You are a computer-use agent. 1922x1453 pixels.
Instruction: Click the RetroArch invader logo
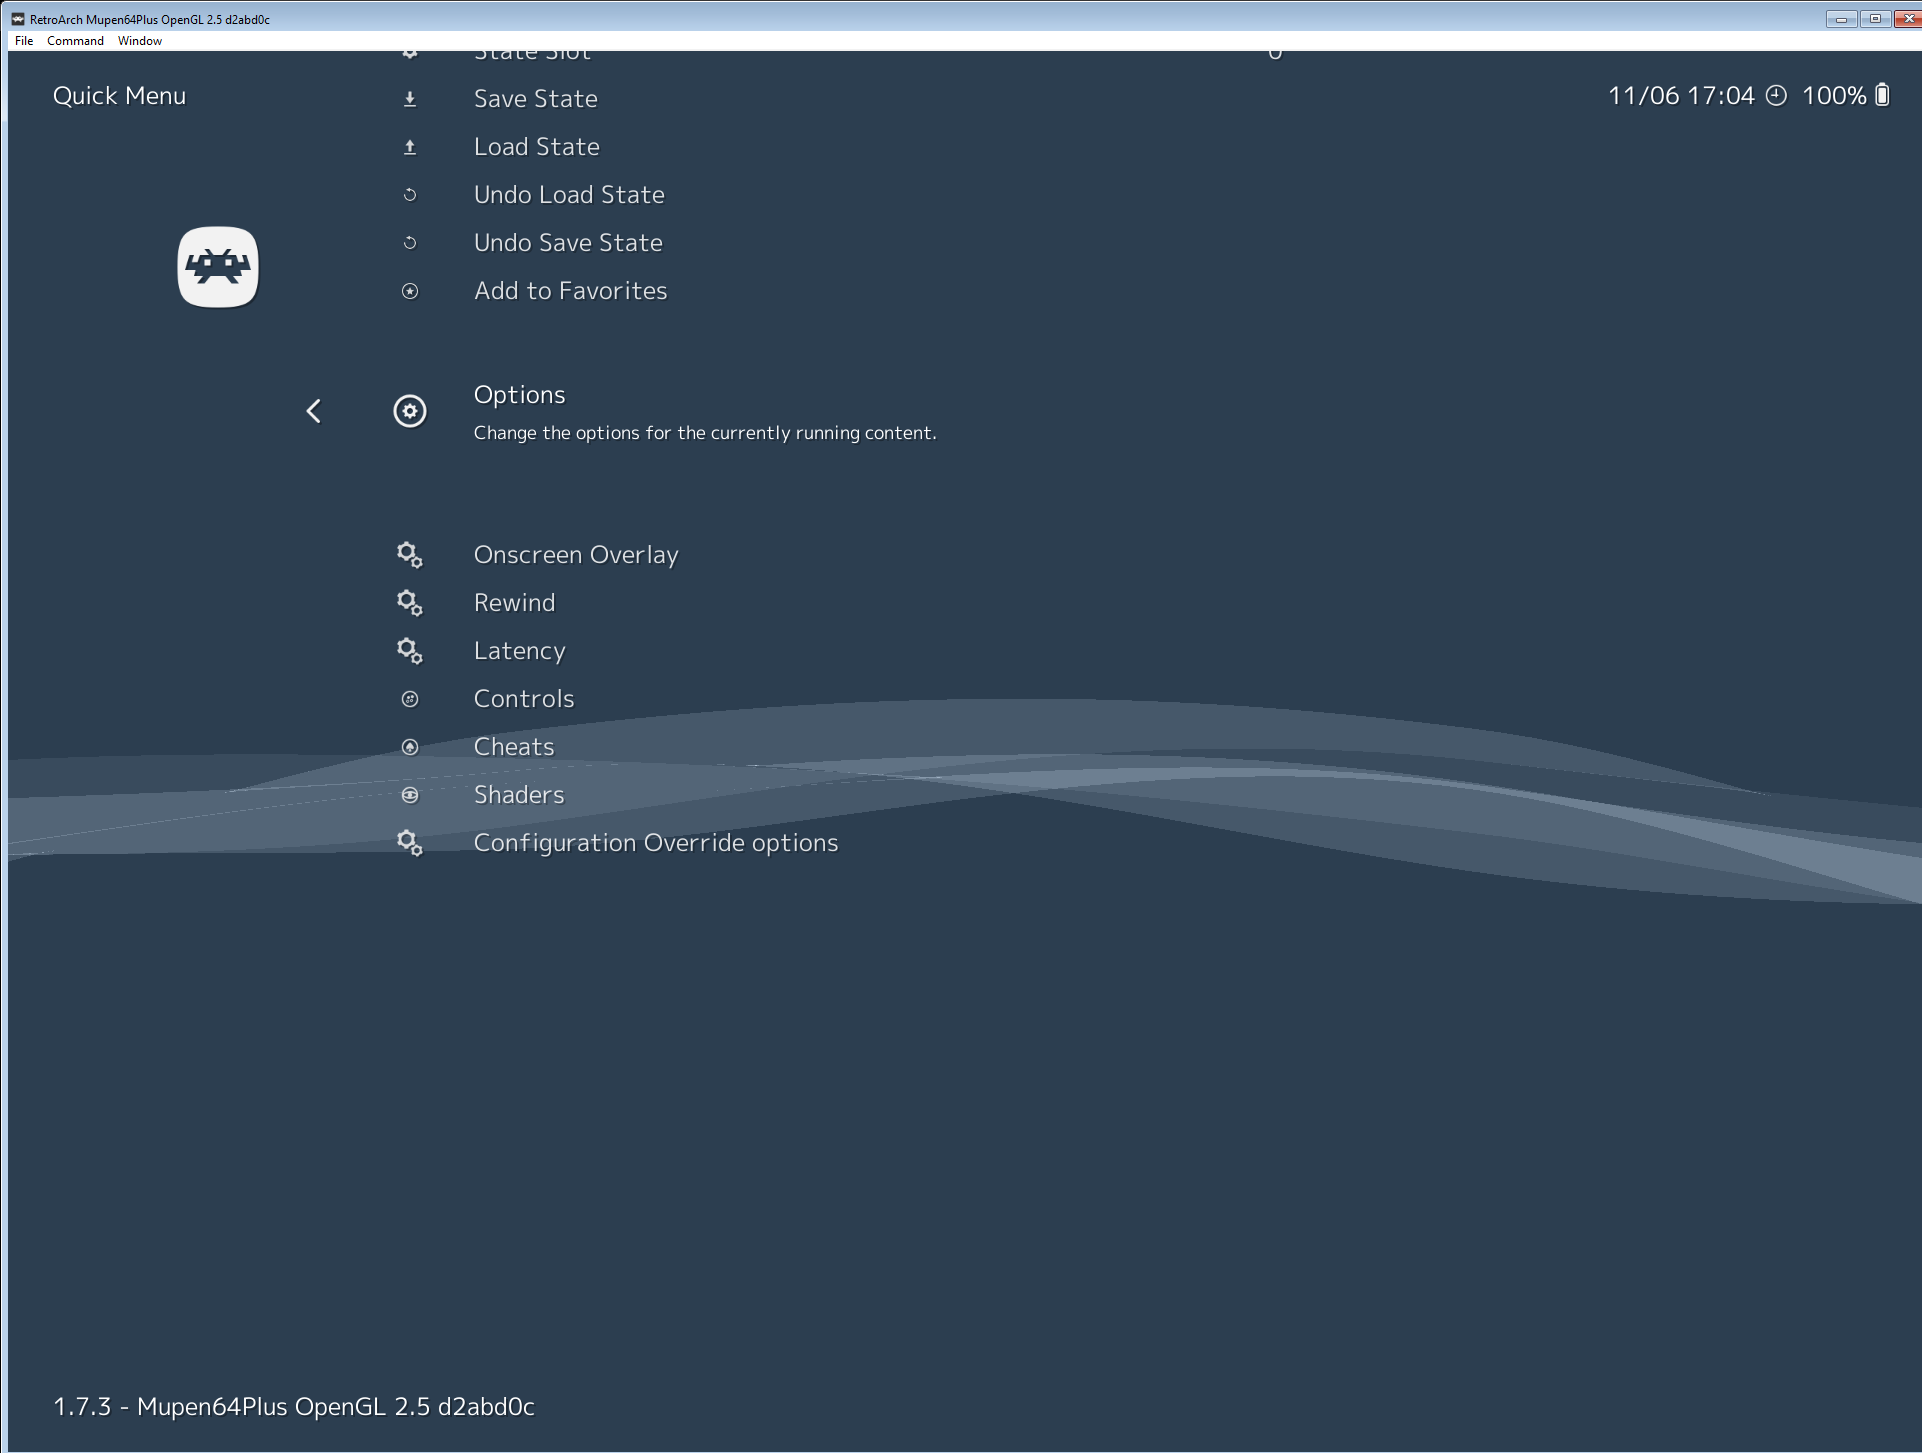point(218,267)
